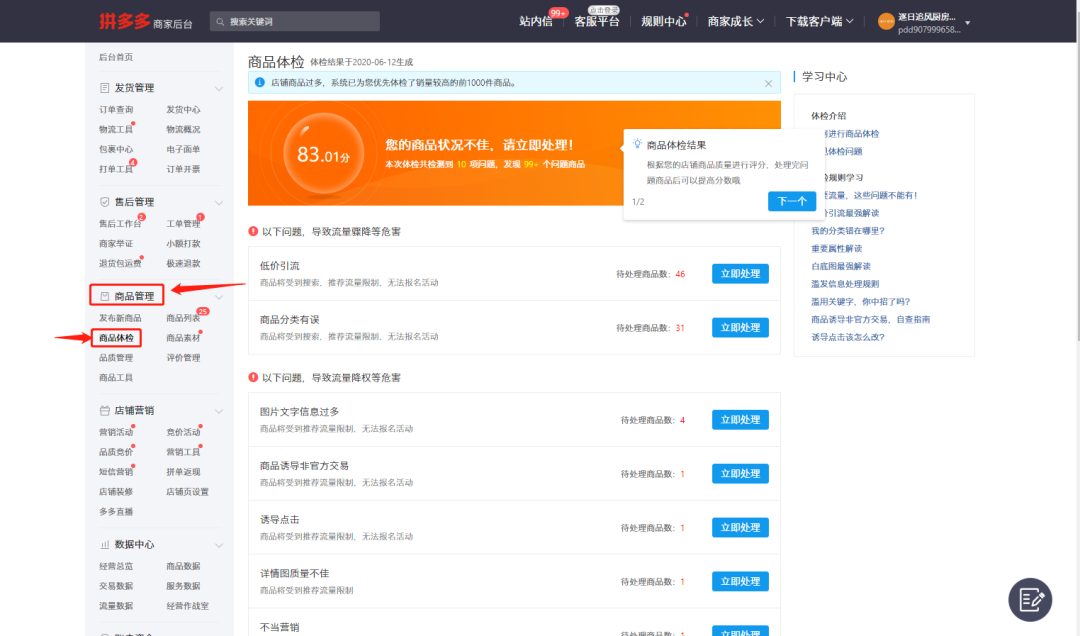This screenshot has height=636, width=1080.
Task: Collapse the 数据中心 section chevron
Action: (218, 545)
